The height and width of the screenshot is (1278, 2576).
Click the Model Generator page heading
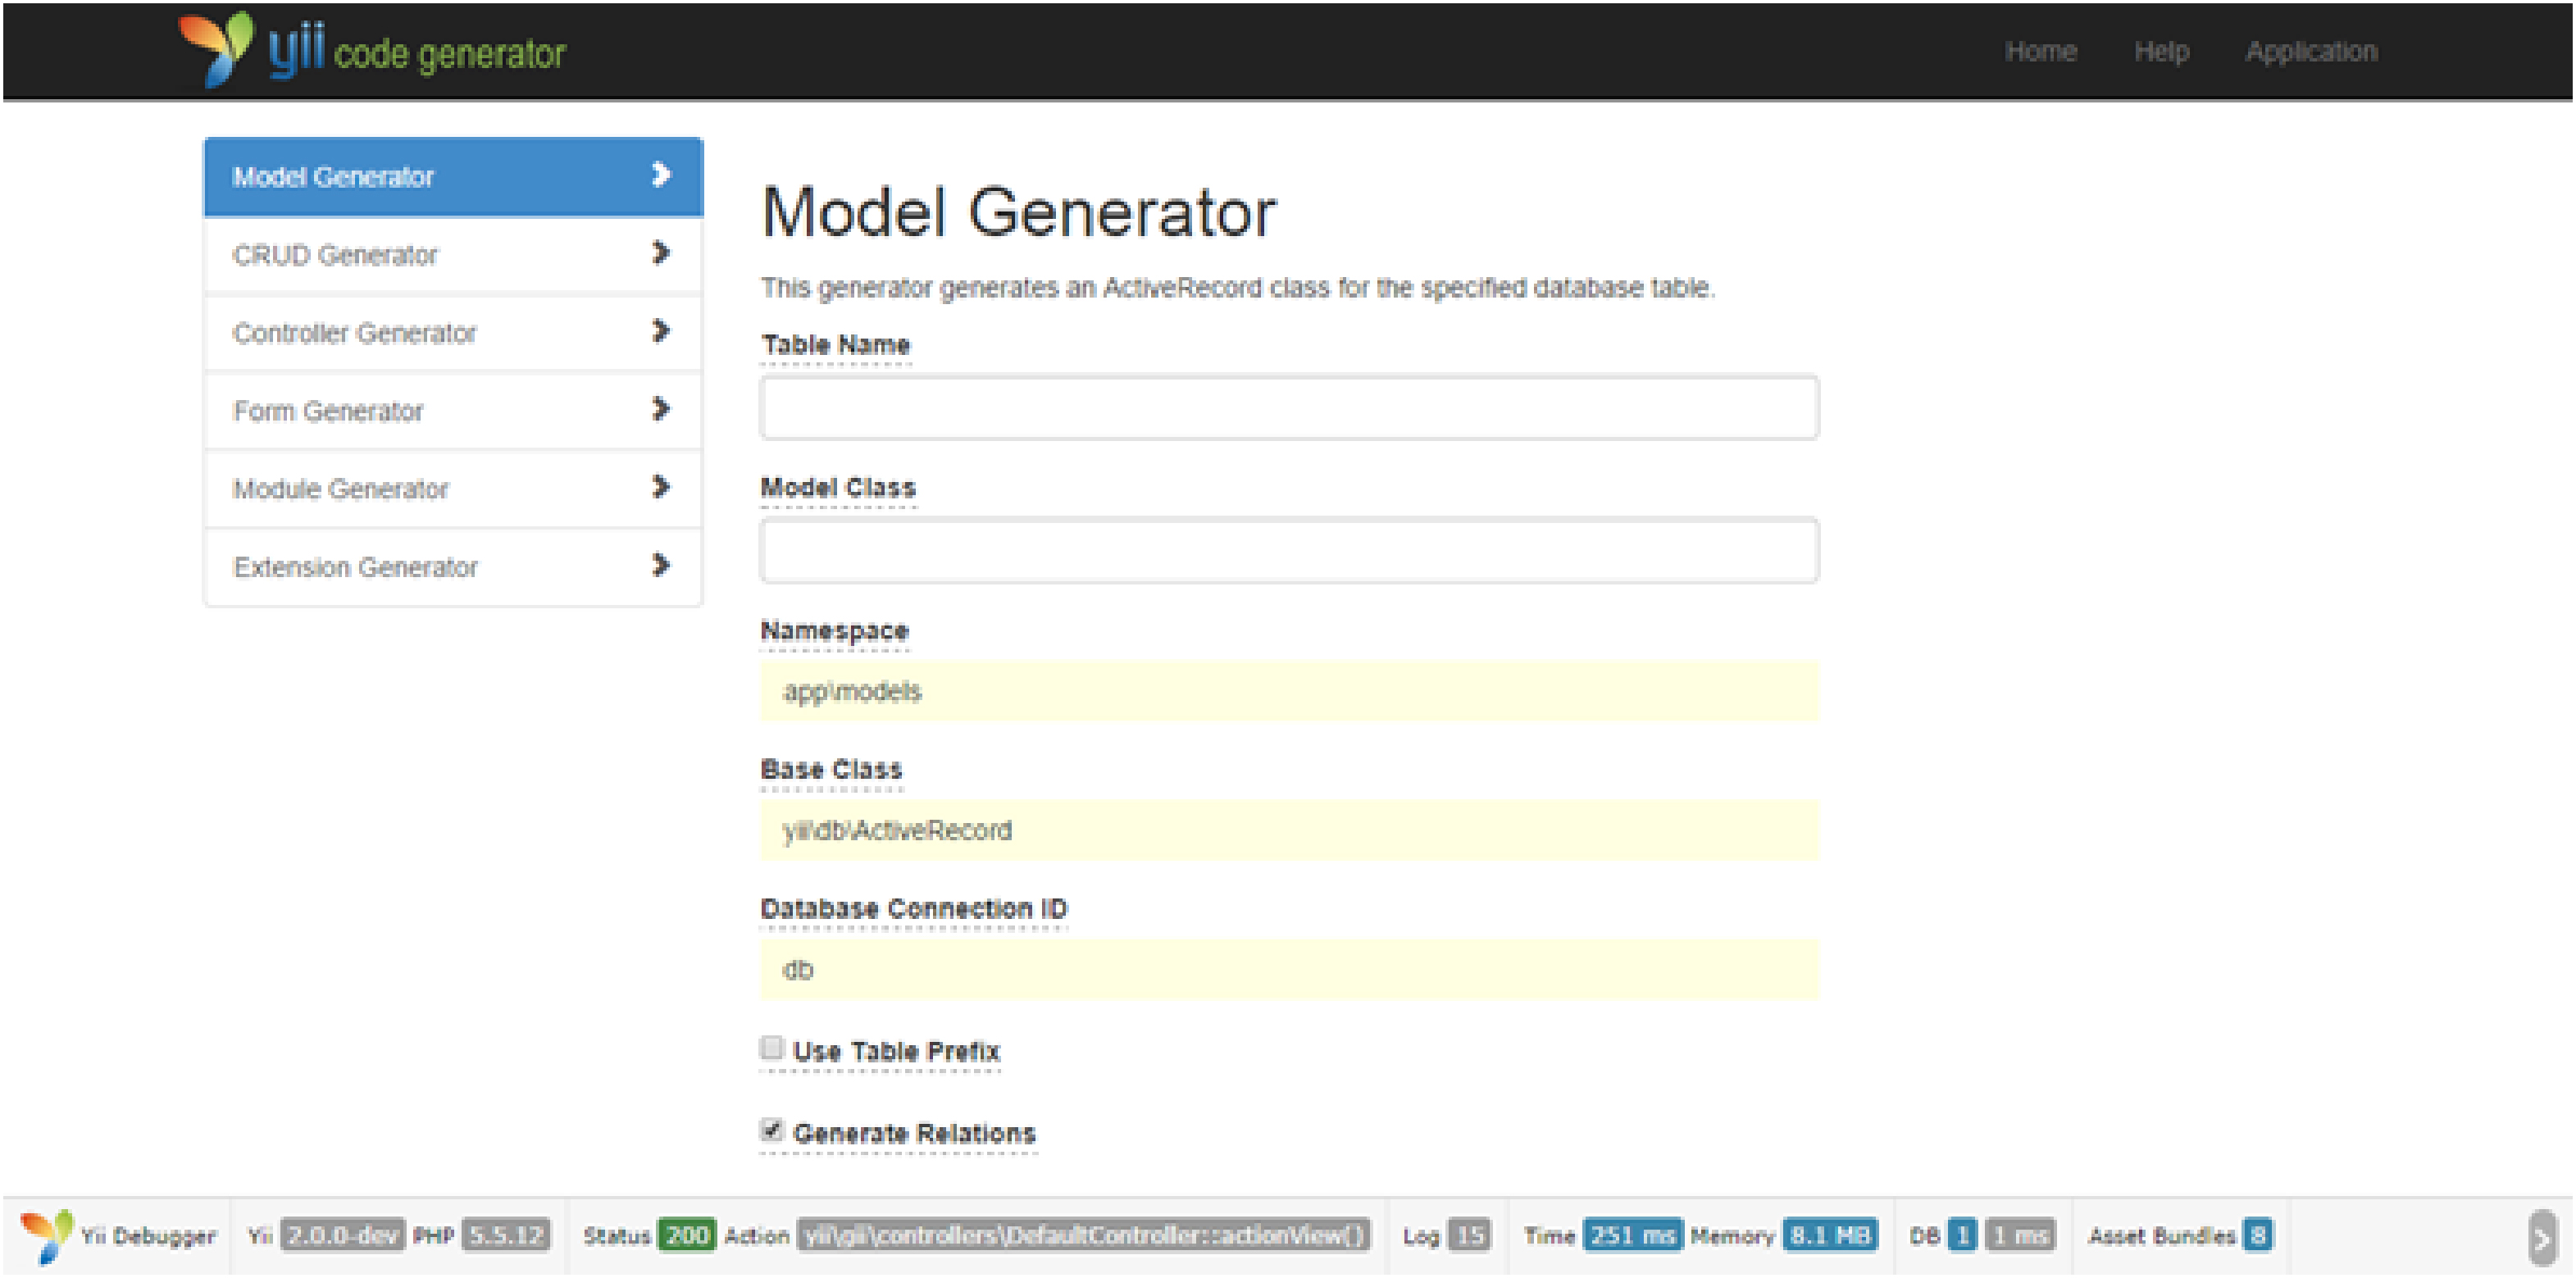tap(1018, 213)
